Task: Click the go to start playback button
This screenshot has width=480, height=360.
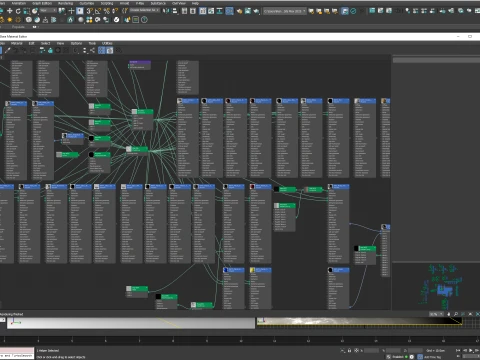Action: point(458,351)
